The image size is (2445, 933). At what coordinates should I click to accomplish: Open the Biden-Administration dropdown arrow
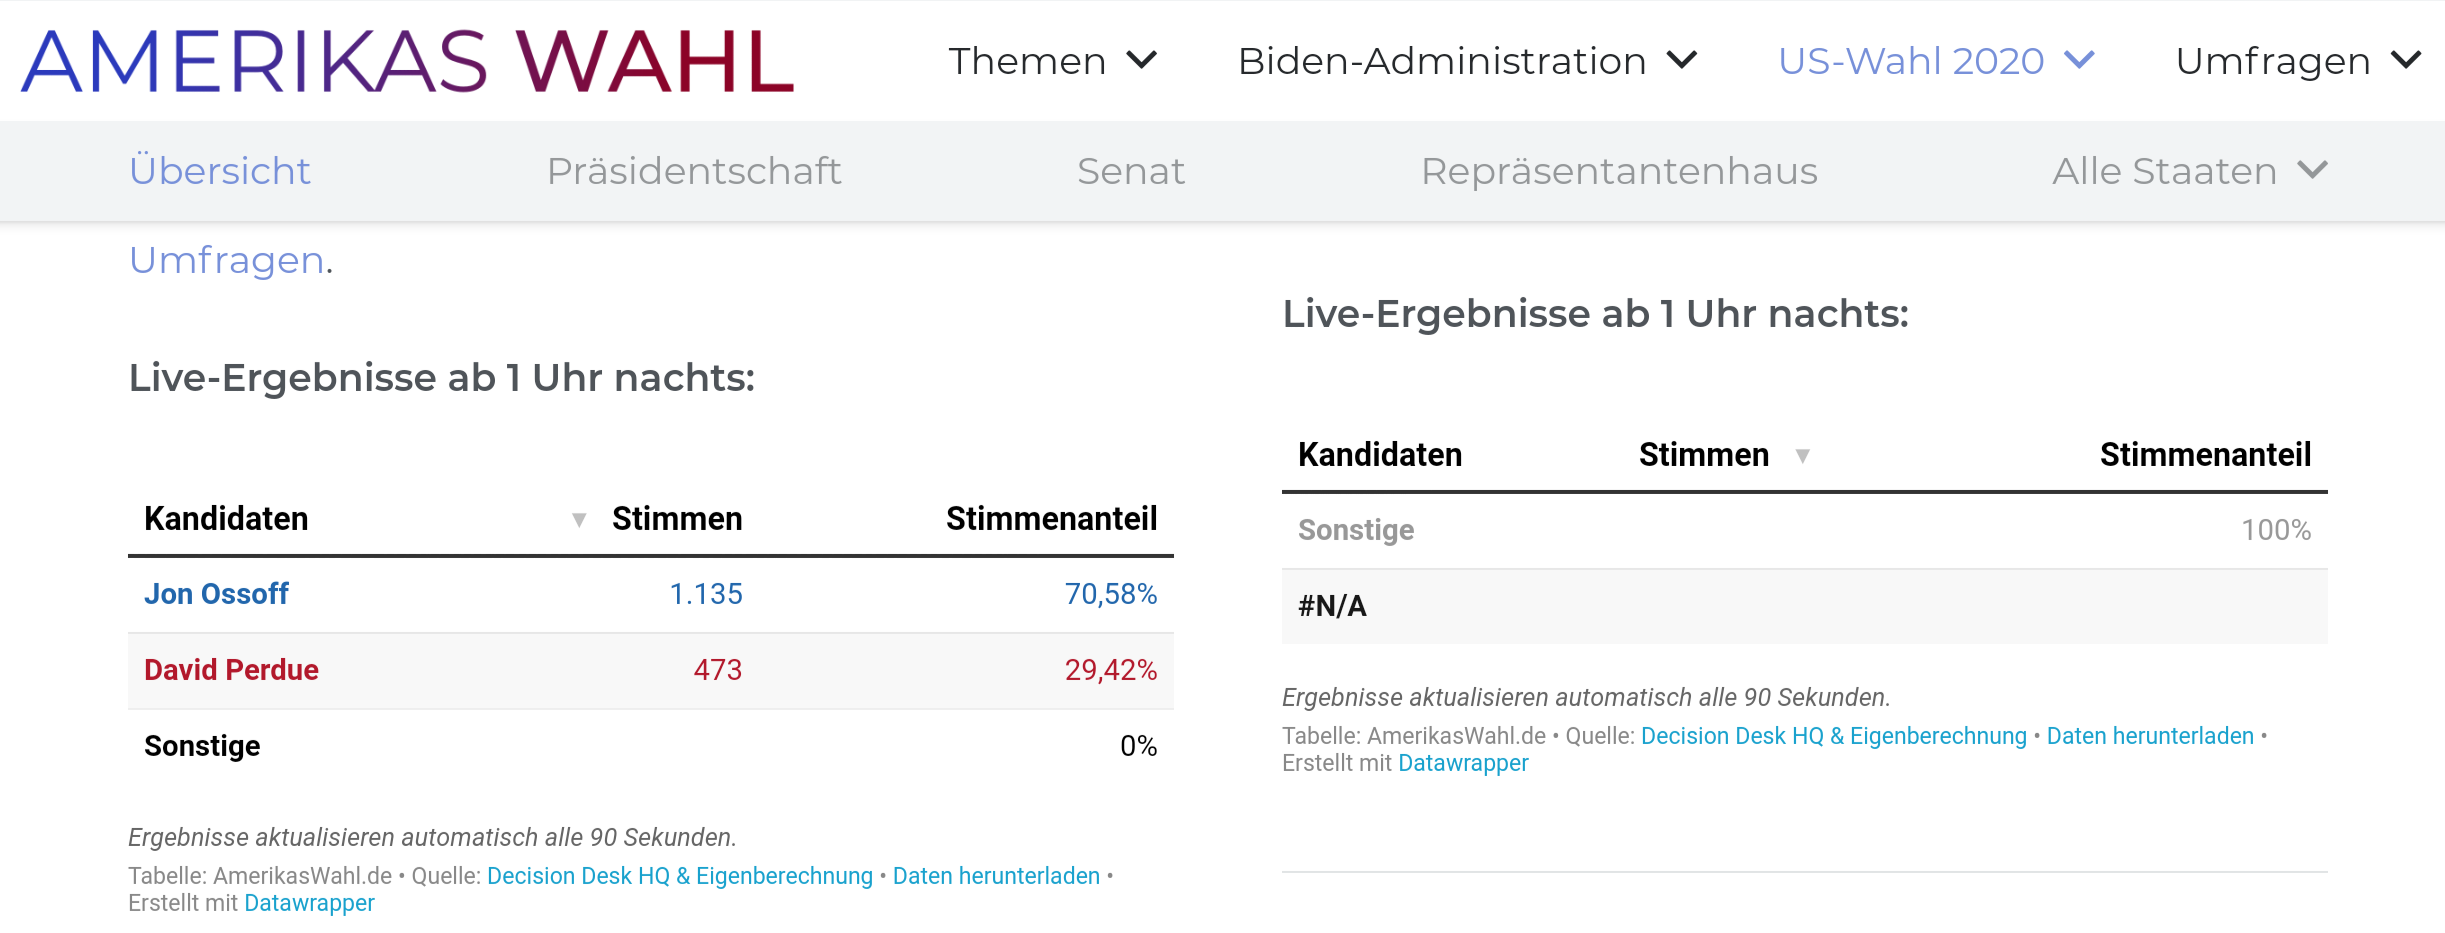[x=1682, y=60]
